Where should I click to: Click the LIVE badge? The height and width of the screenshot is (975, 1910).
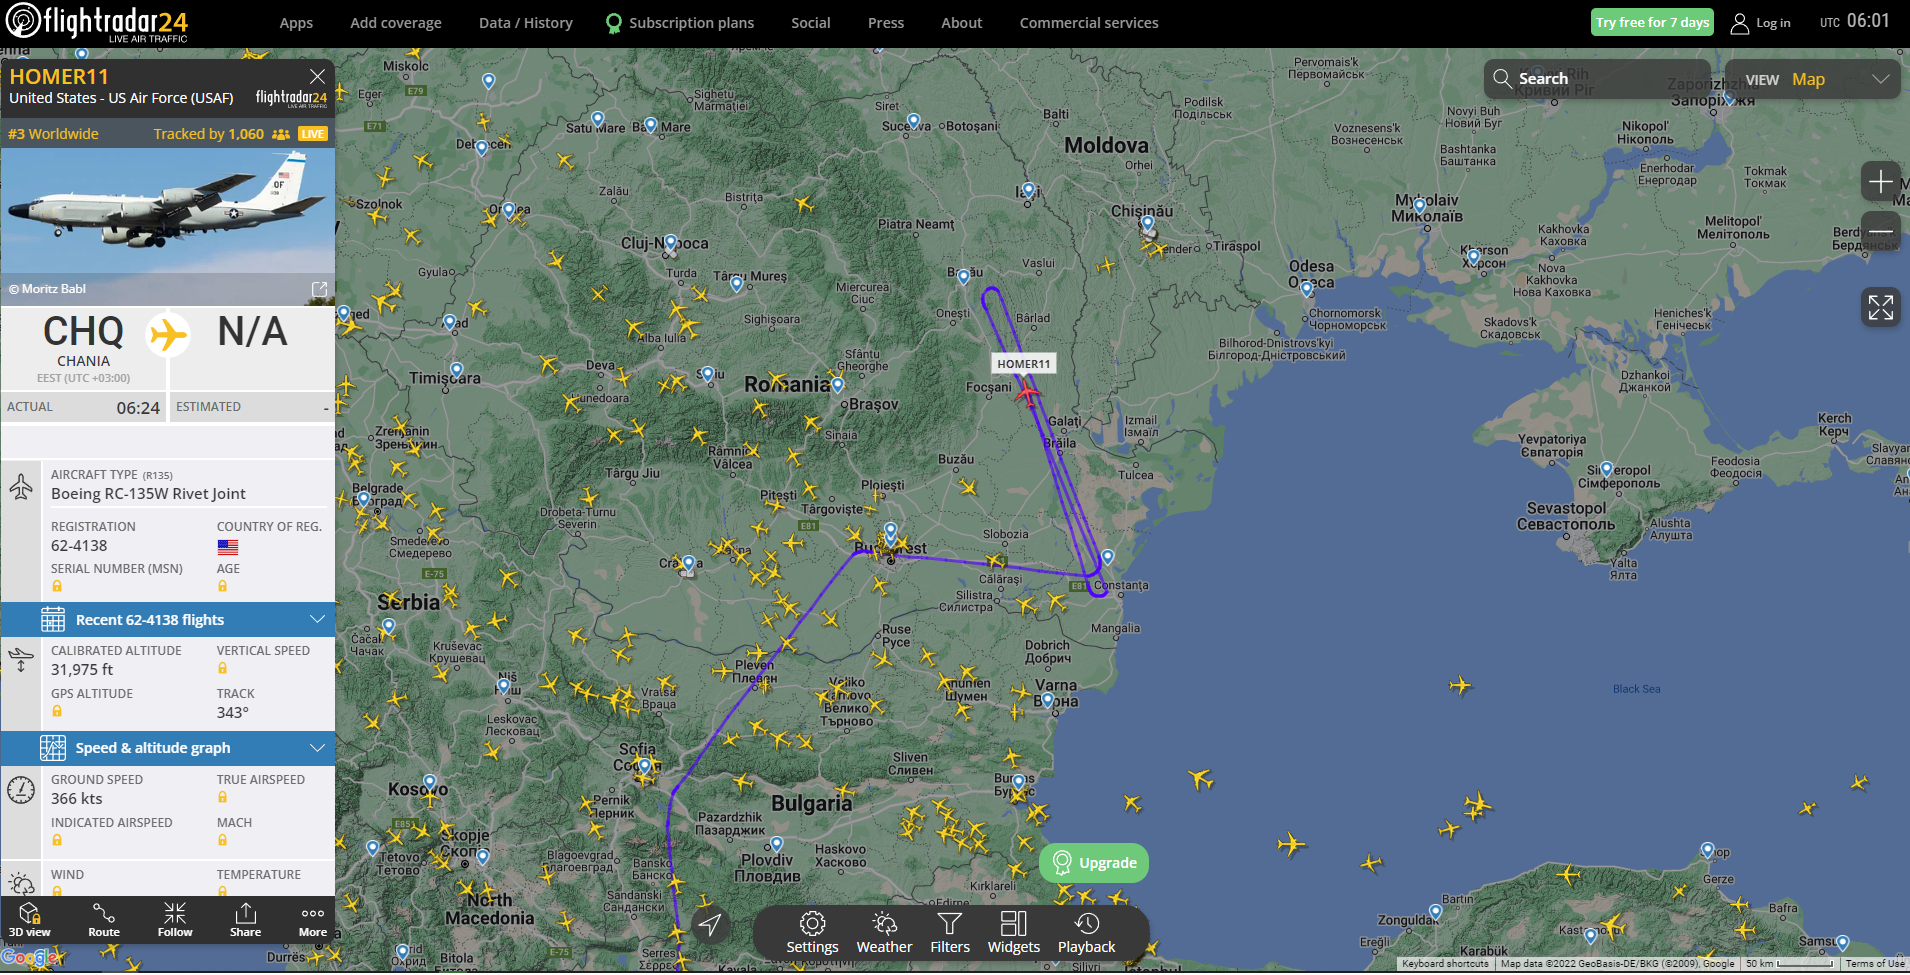point(313,134)
